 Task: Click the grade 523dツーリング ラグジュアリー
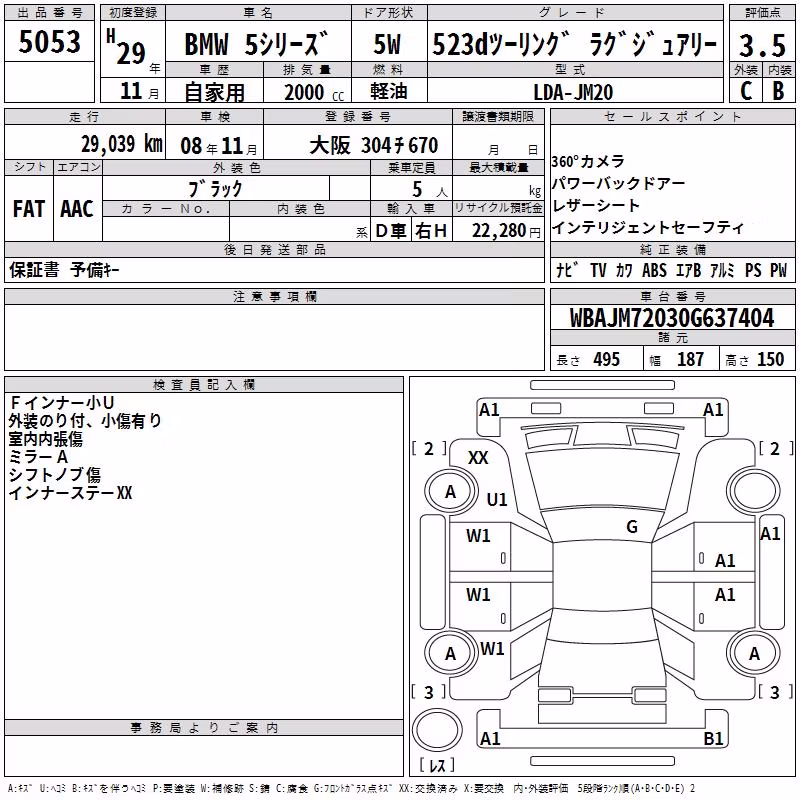574,44
